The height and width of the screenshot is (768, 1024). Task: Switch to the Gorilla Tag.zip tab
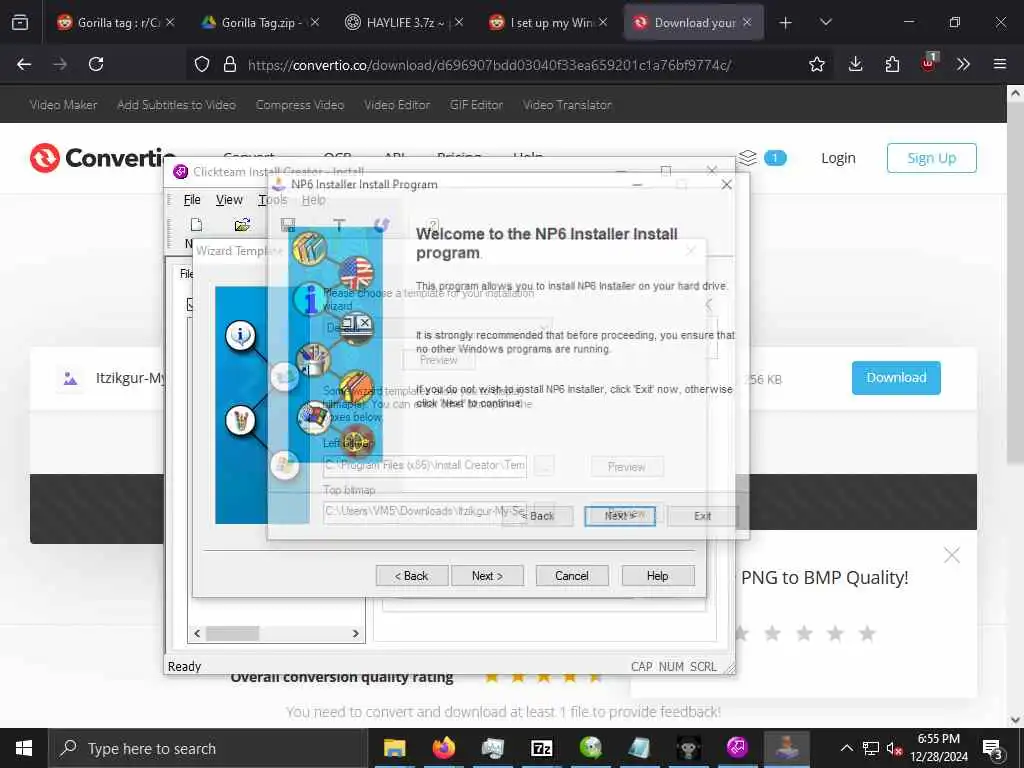pos(259,23)
